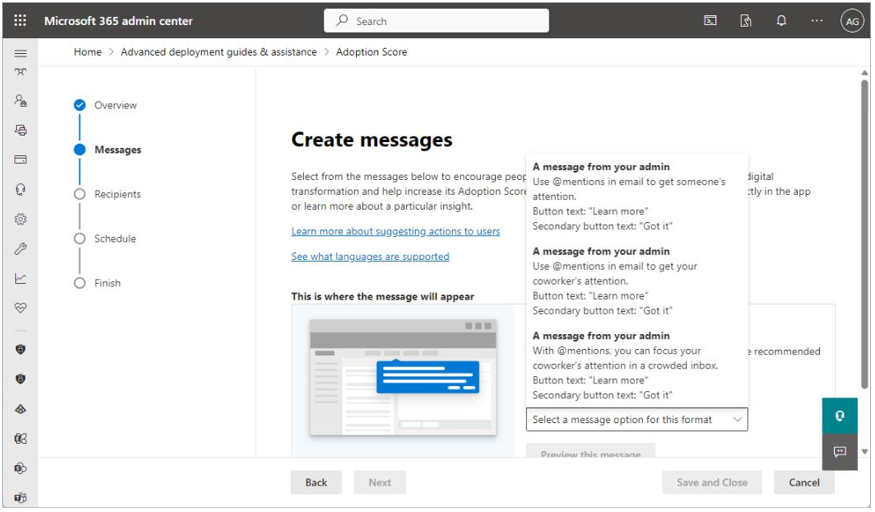Screen dimensions: 875x512
Task: Go to completed Overview step circle
Action: (x=80, y=105)
